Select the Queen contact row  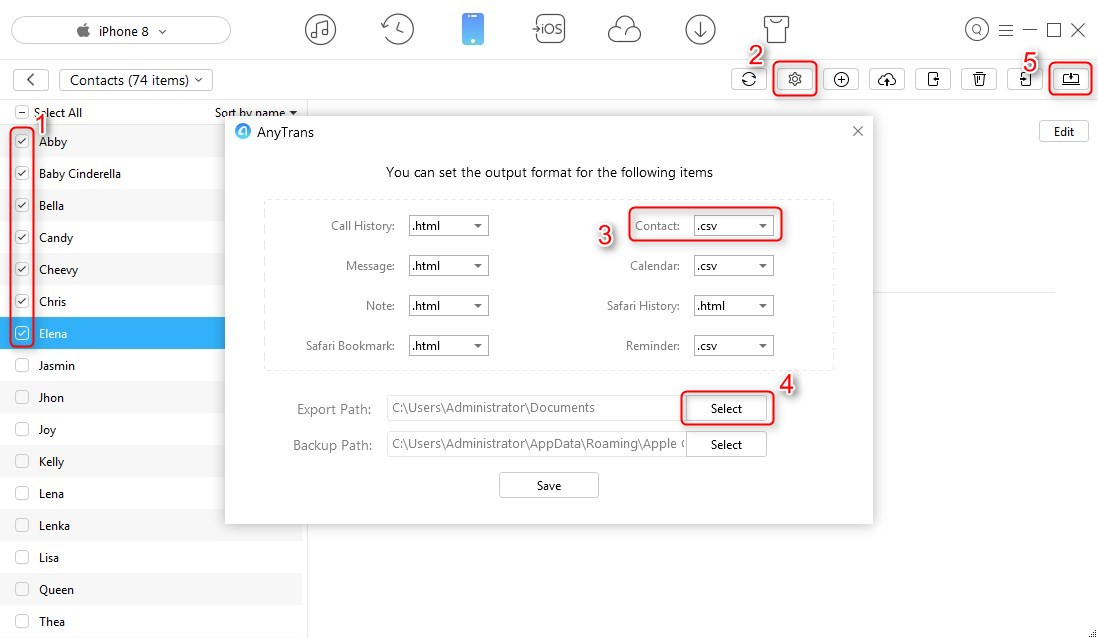(151, 589)
